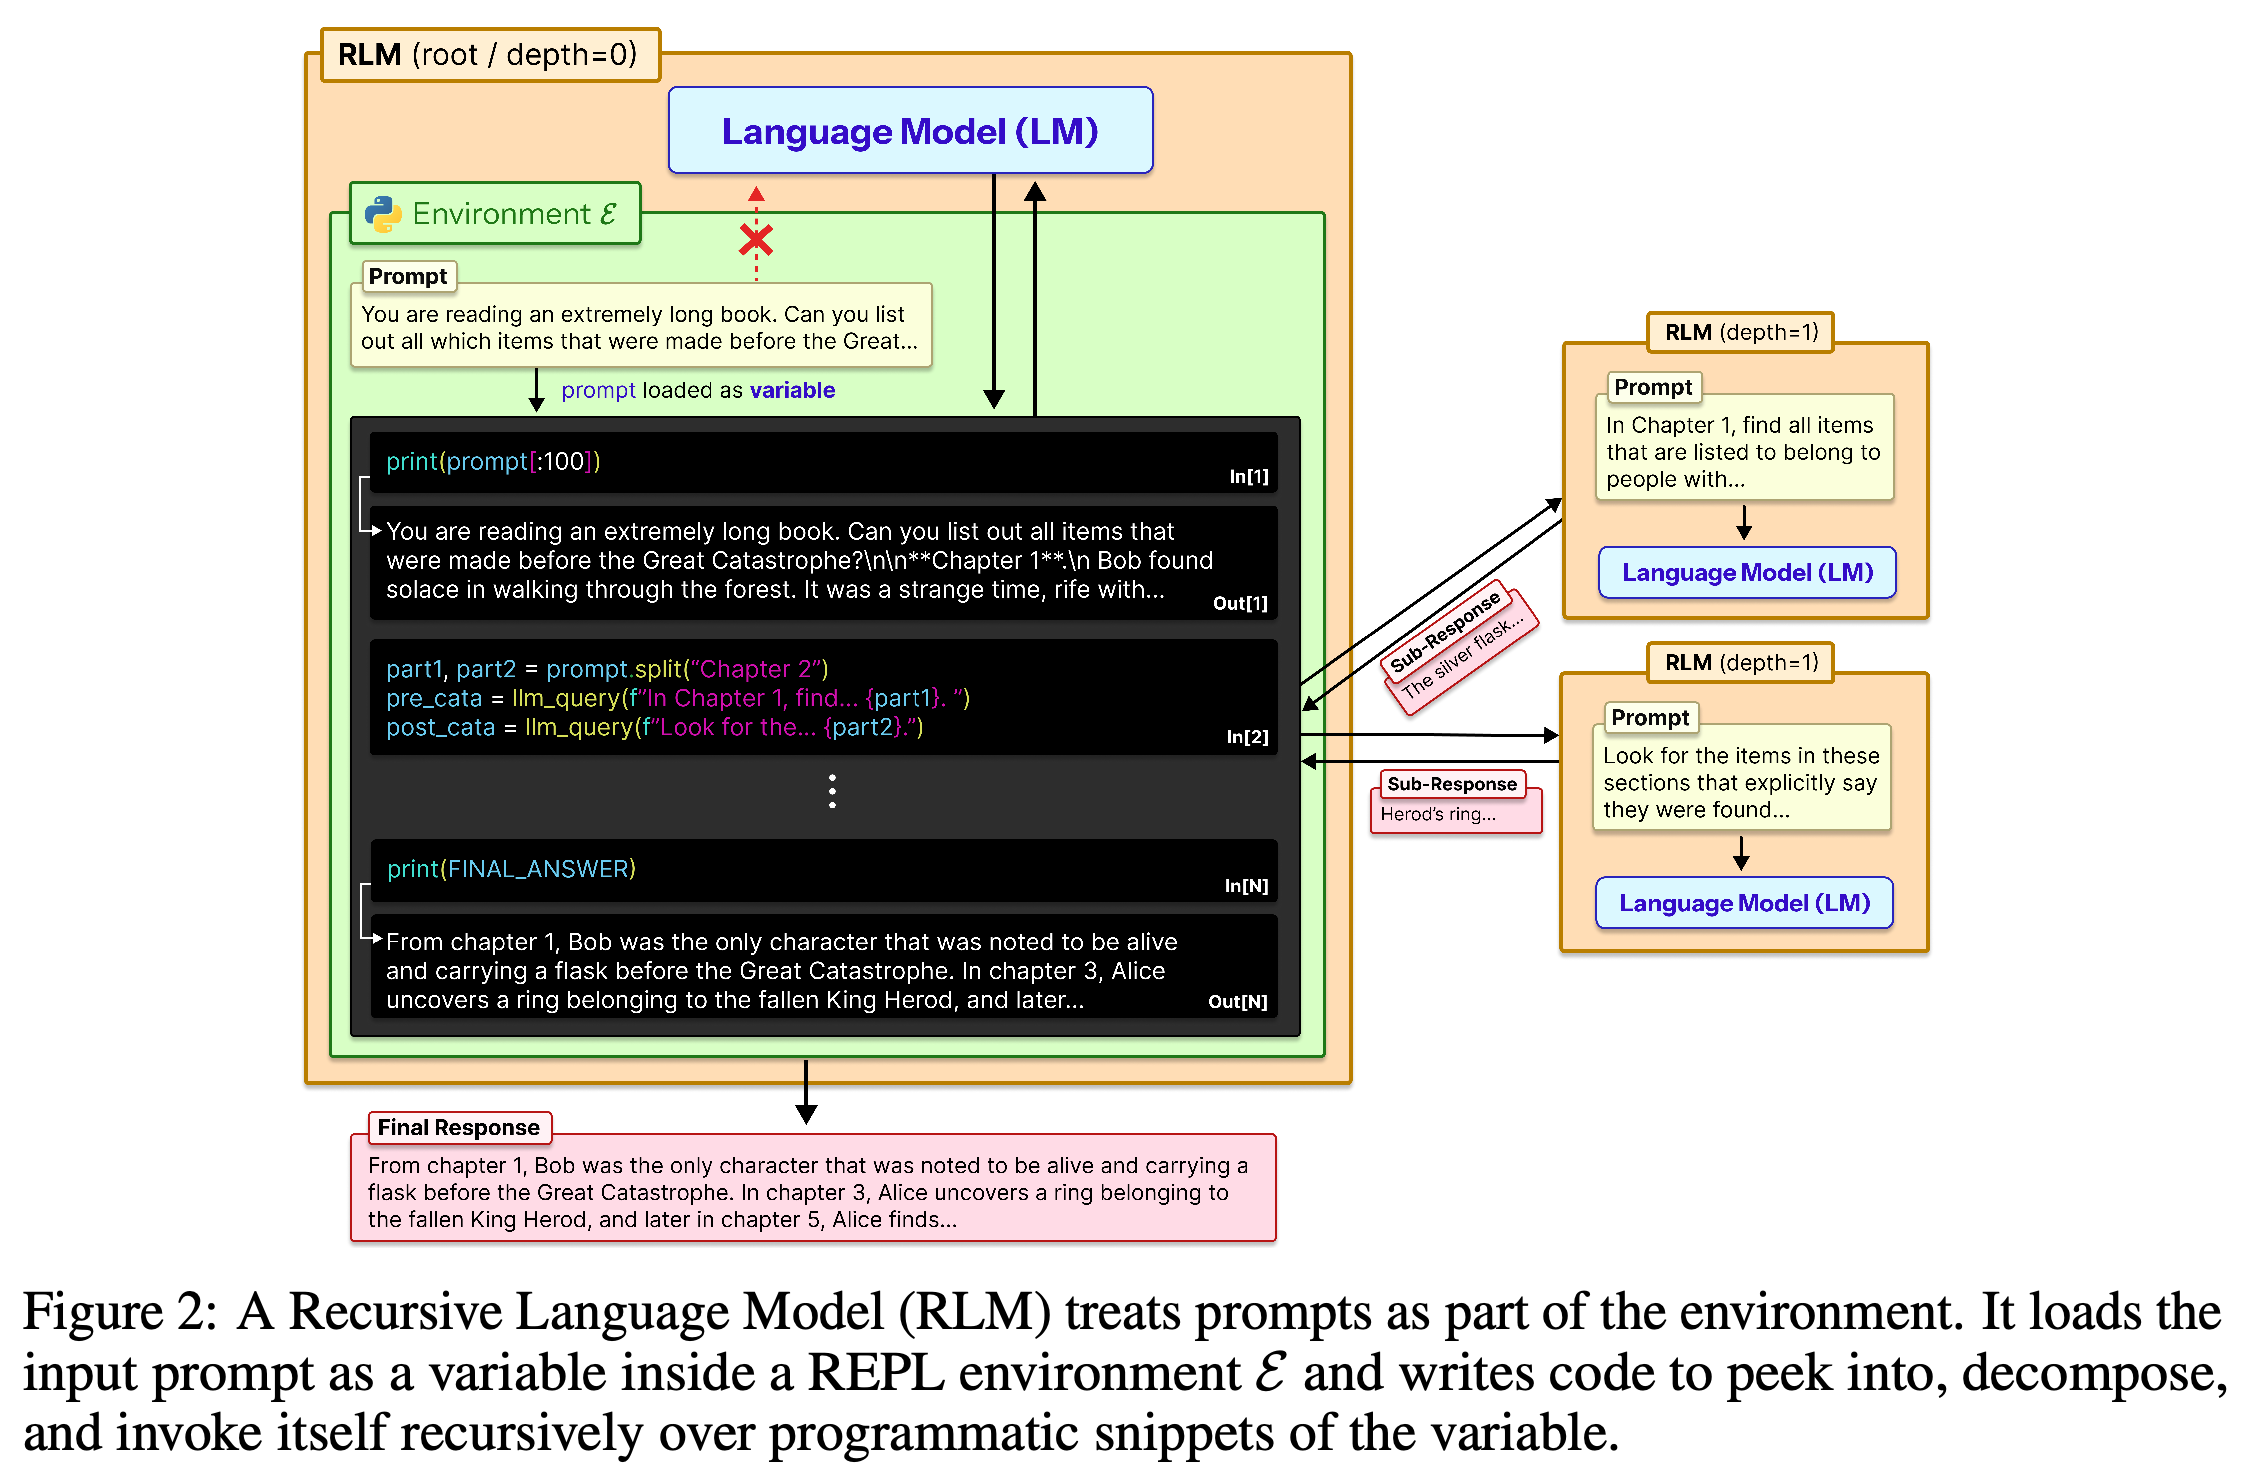Click Out[1] text 'You are reading an extremely'
Screen dimensions: 2251x1483
point(798,560)
